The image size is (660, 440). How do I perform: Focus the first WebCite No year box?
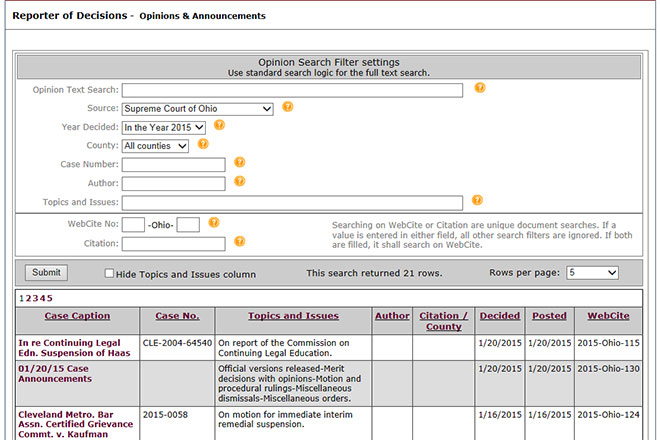point(133,225)
